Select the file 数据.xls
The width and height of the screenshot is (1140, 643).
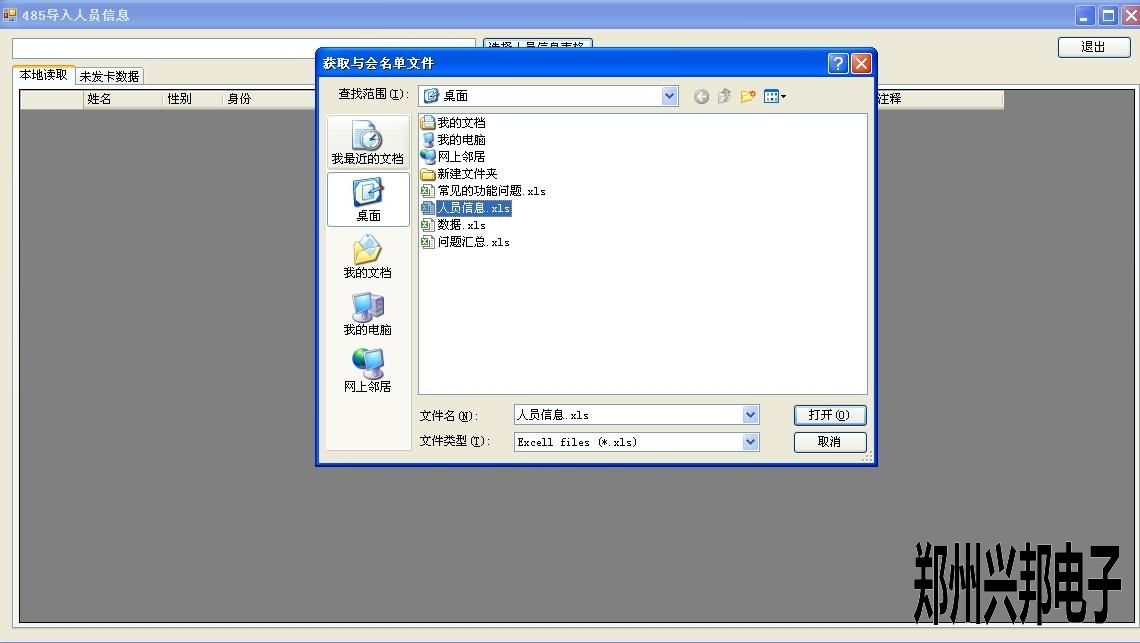(461, 225)
